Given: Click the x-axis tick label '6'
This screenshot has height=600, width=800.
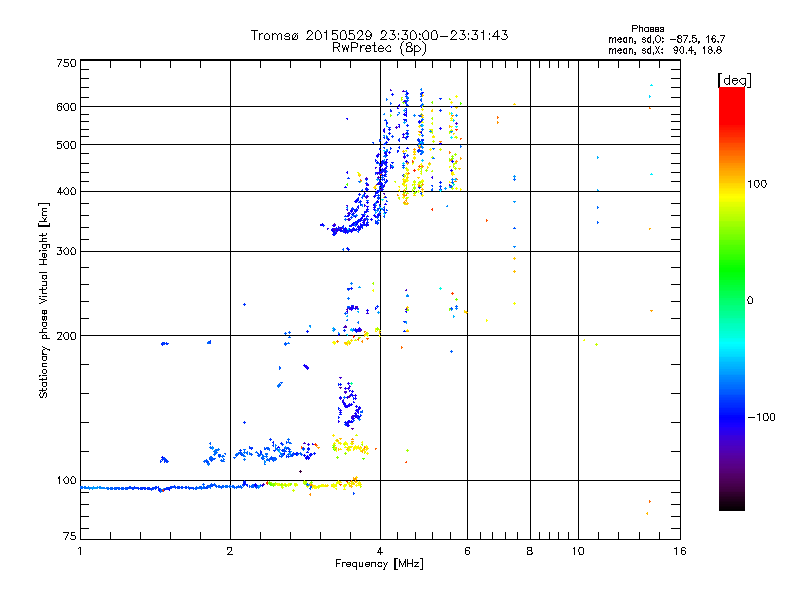Looking at the screenshot, I should [467, 551].
